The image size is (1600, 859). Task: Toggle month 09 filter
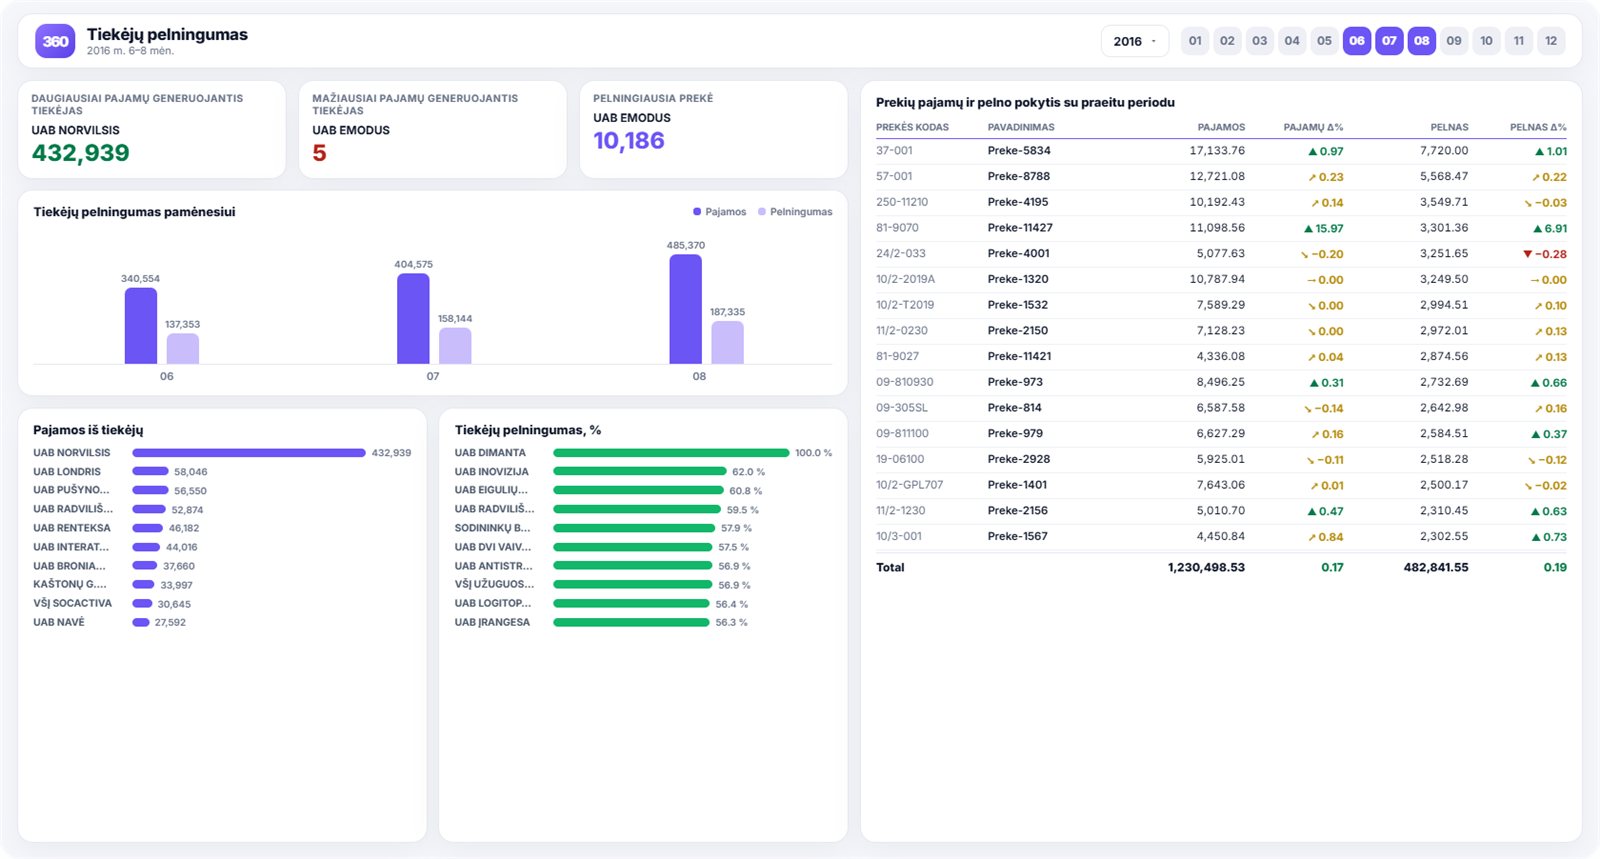click(1454, 41)
